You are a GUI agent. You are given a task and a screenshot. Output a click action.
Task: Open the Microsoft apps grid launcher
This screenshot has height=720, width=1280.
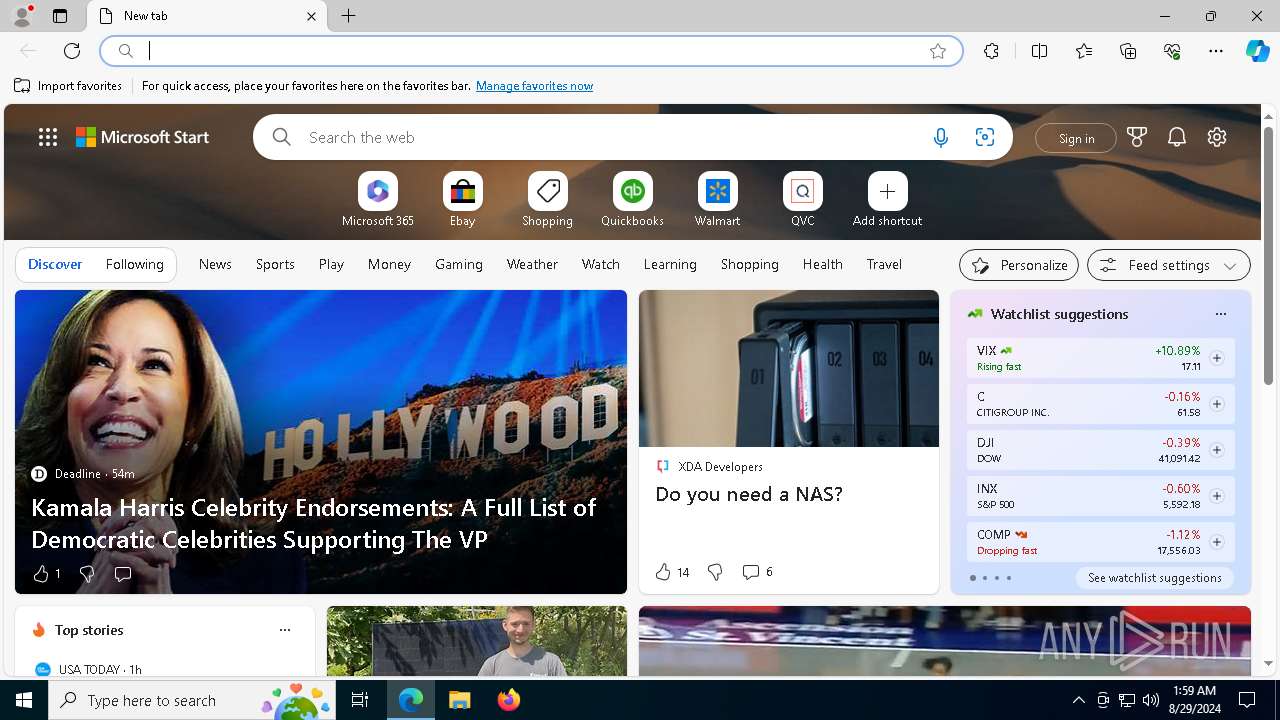click(x=48, y=137)
